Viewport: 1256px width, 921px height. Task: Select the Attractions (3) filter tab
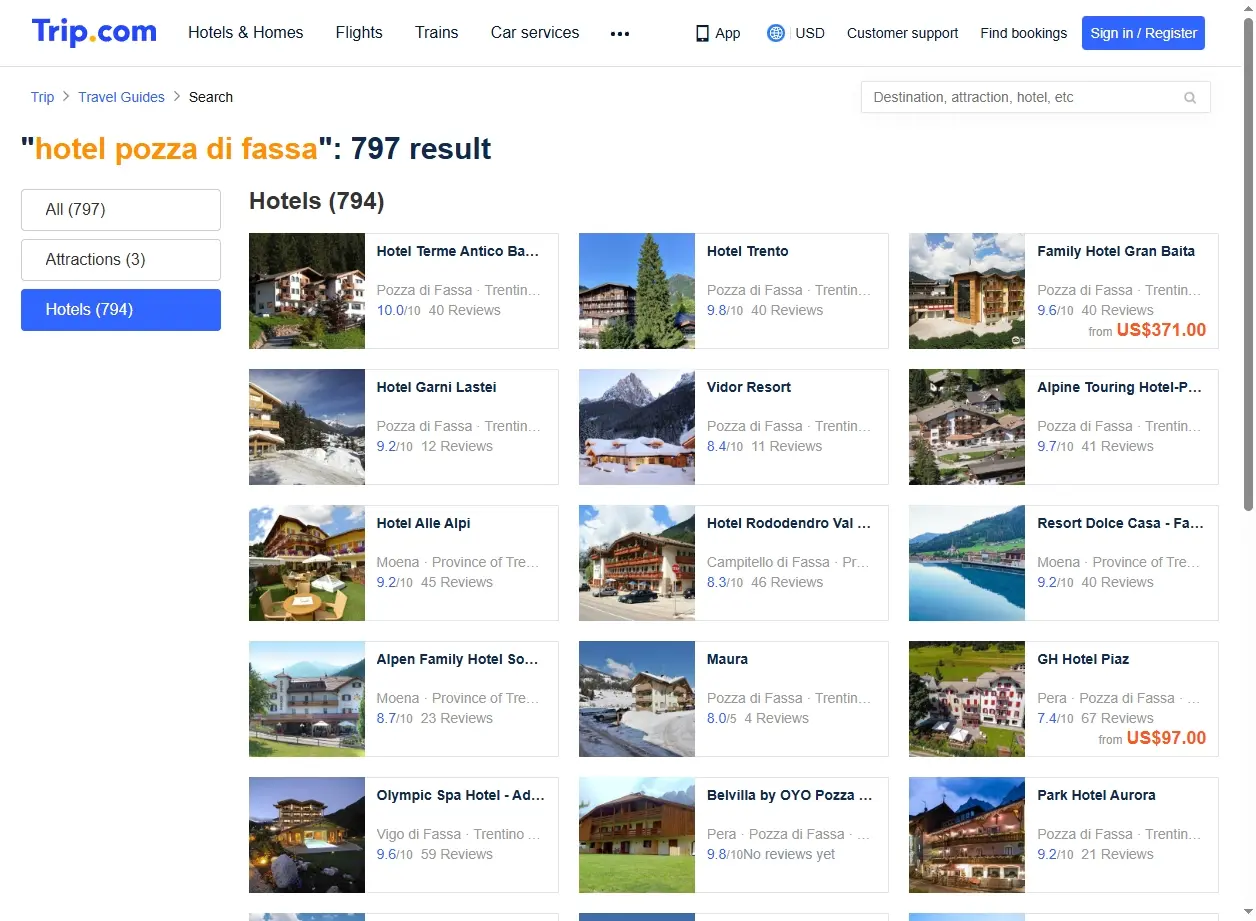[121, 260]
